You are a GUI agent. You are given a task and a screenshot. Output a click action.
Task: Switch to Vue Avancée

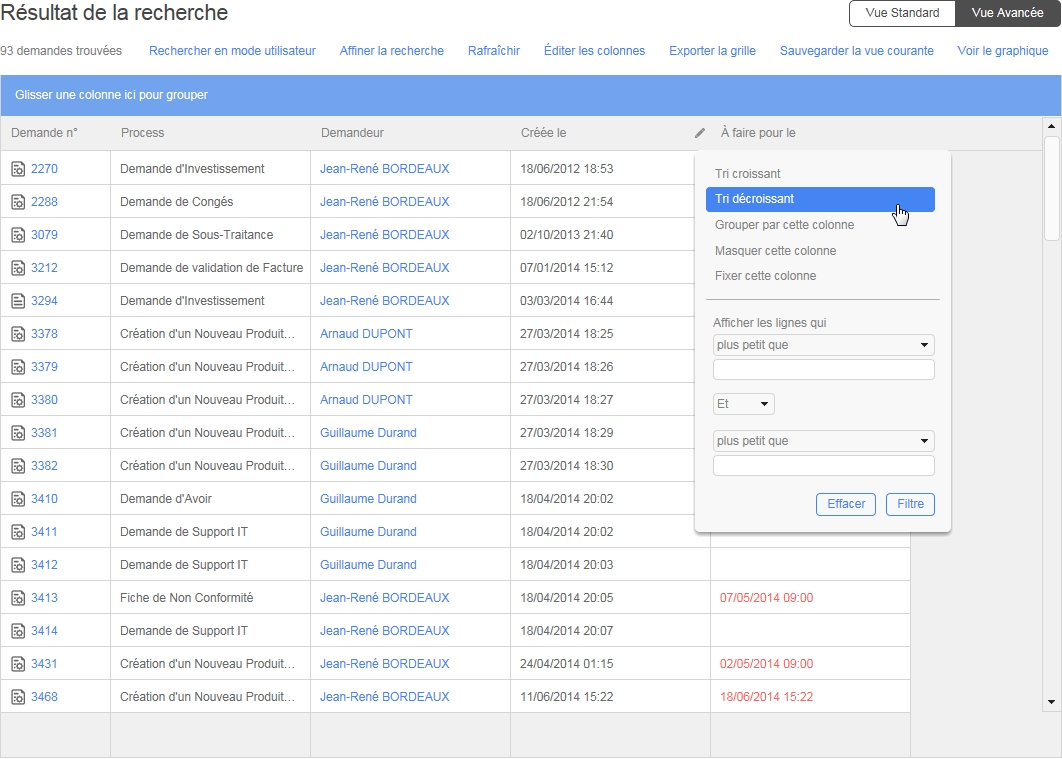point(1007,13)
